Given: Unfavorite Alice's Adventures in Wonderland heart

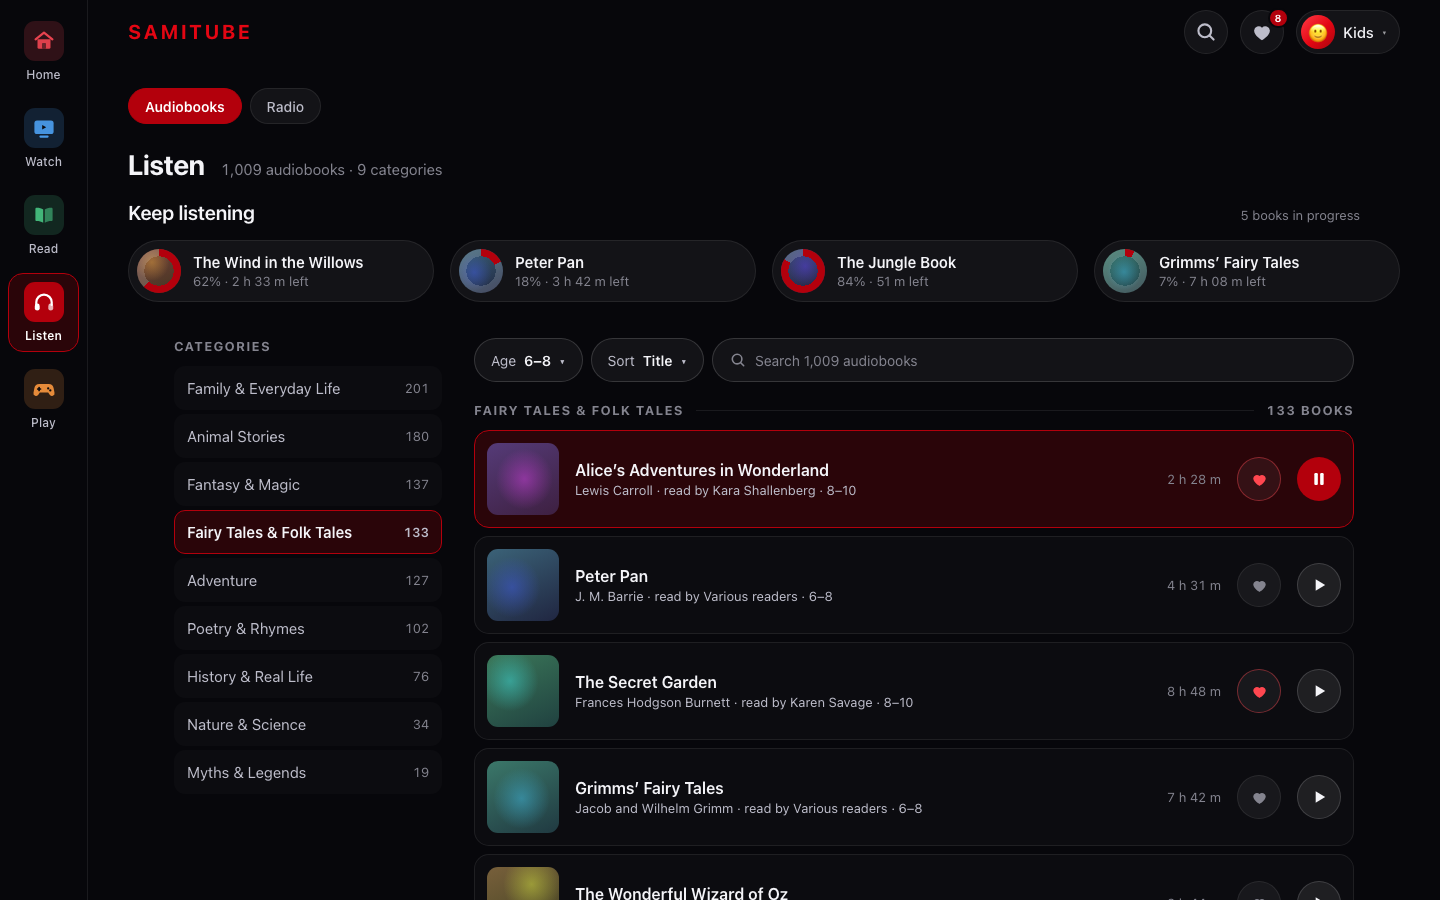Looking at the screenshot, I should click(x=1259, y=479).
